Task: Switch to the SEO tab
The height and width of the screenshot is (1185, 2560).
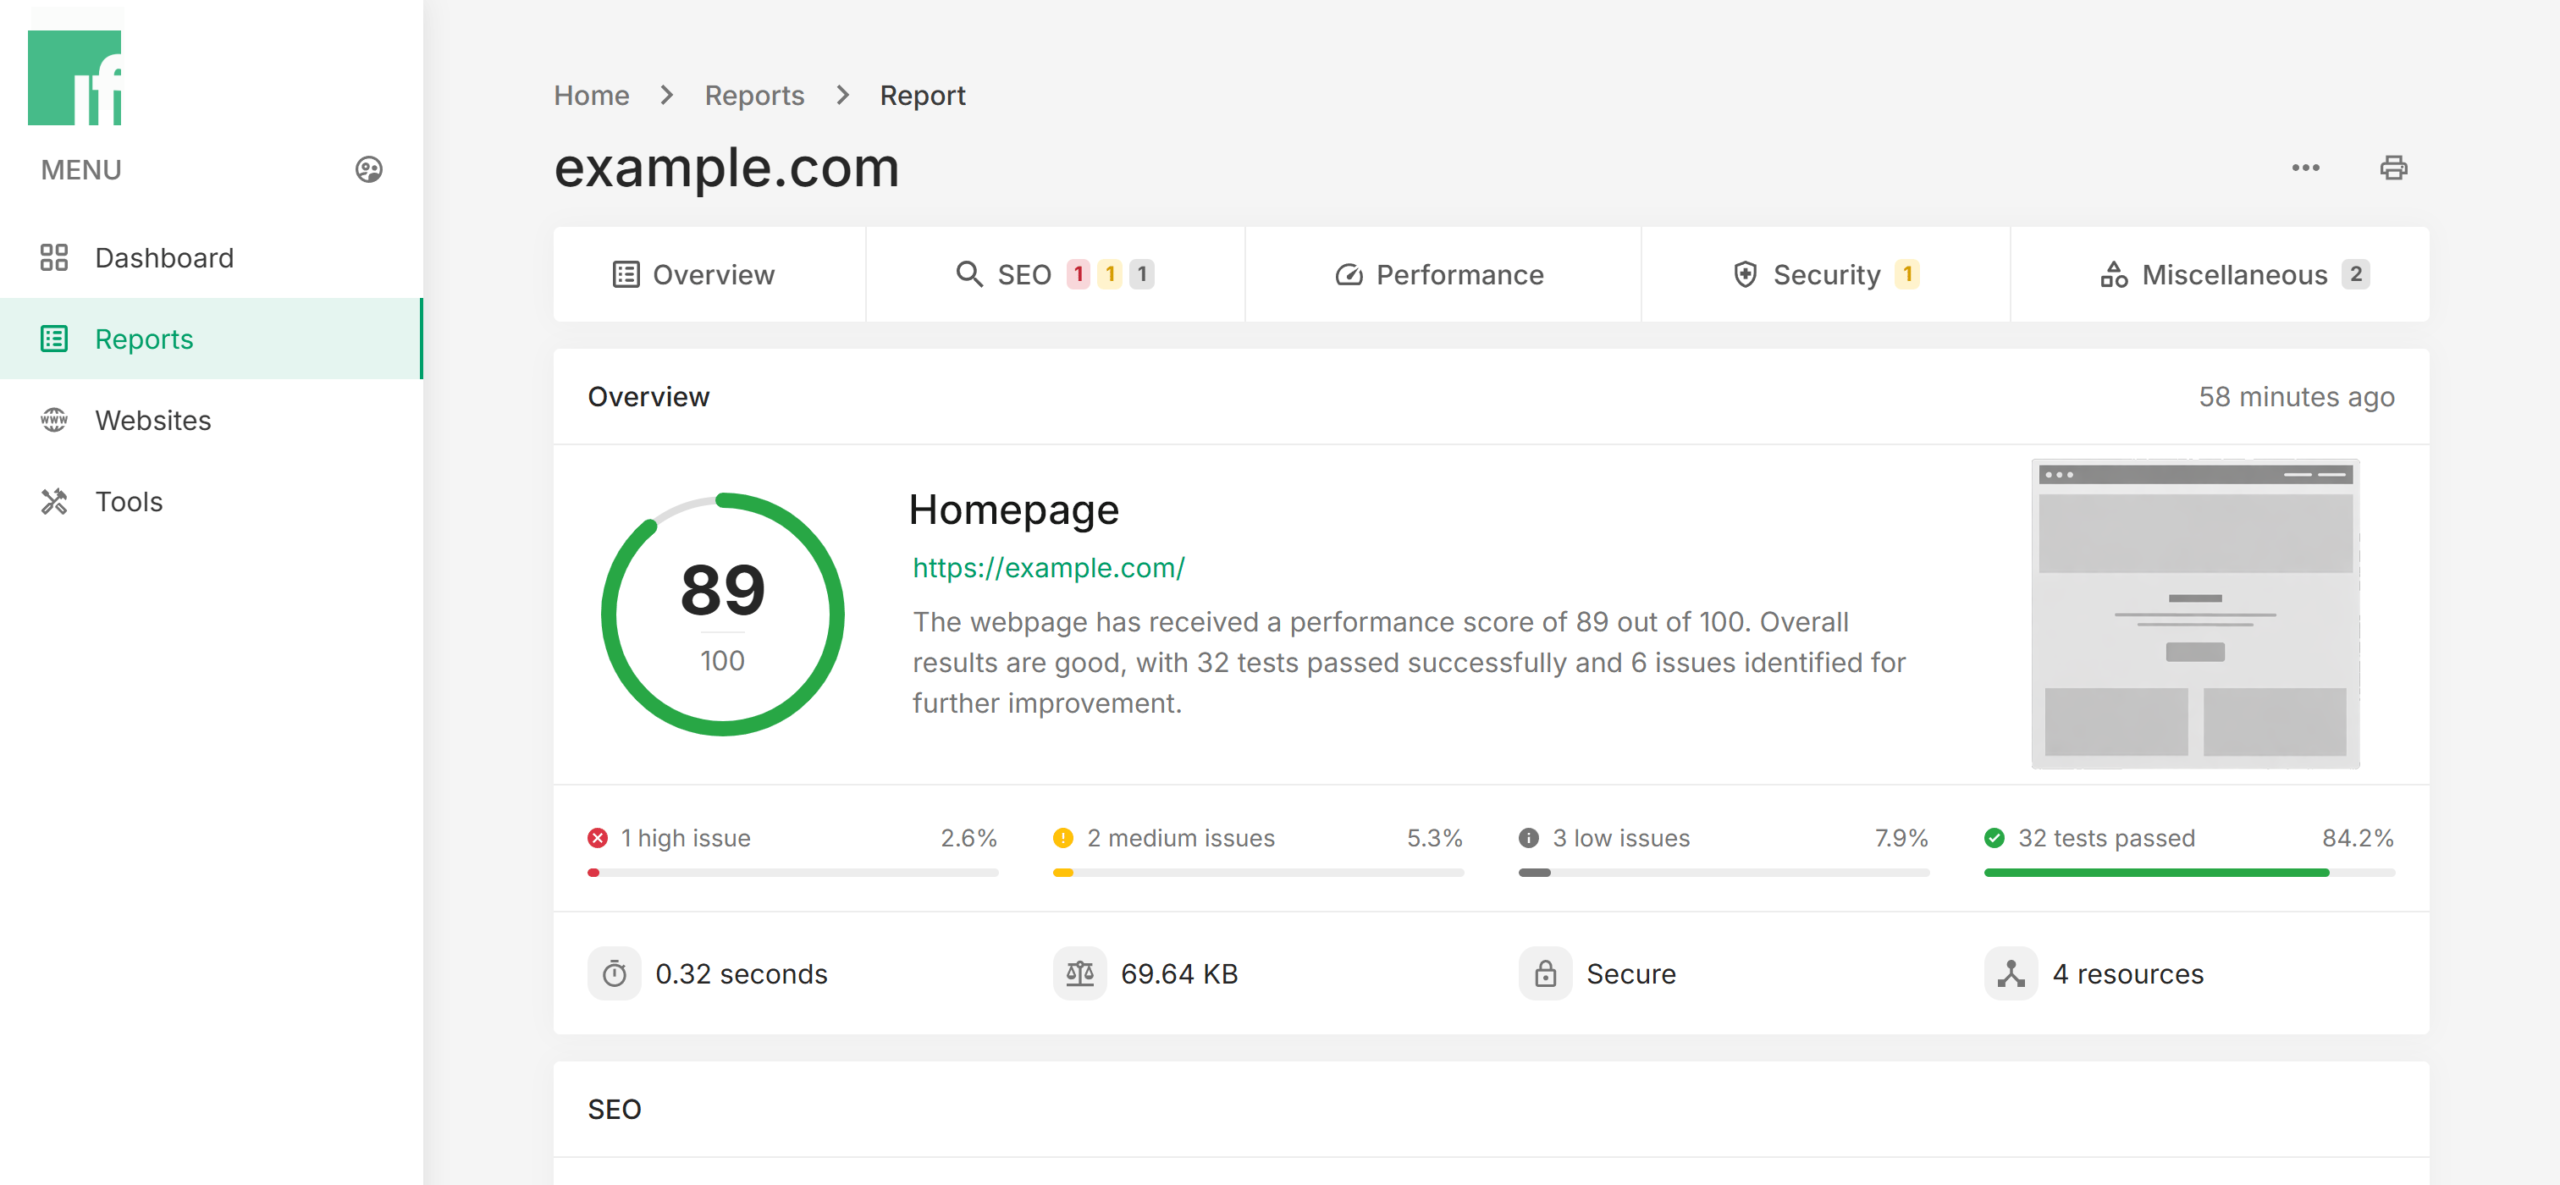Action: click(1022, 274)
